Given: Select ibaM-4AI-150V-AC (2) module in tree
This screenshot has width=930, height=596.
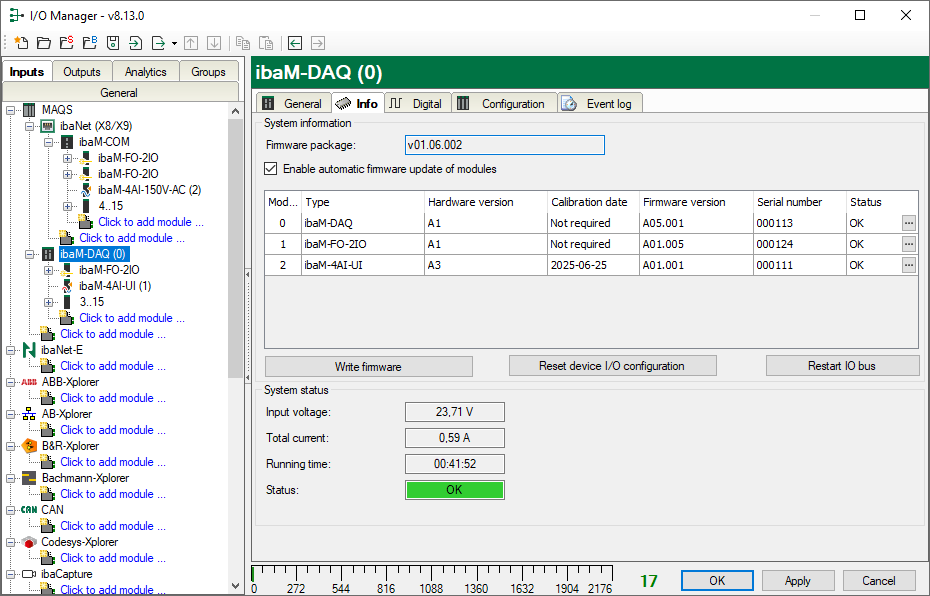Looking at the screenshot, I should pyautogui.click(x=148, y=190).
